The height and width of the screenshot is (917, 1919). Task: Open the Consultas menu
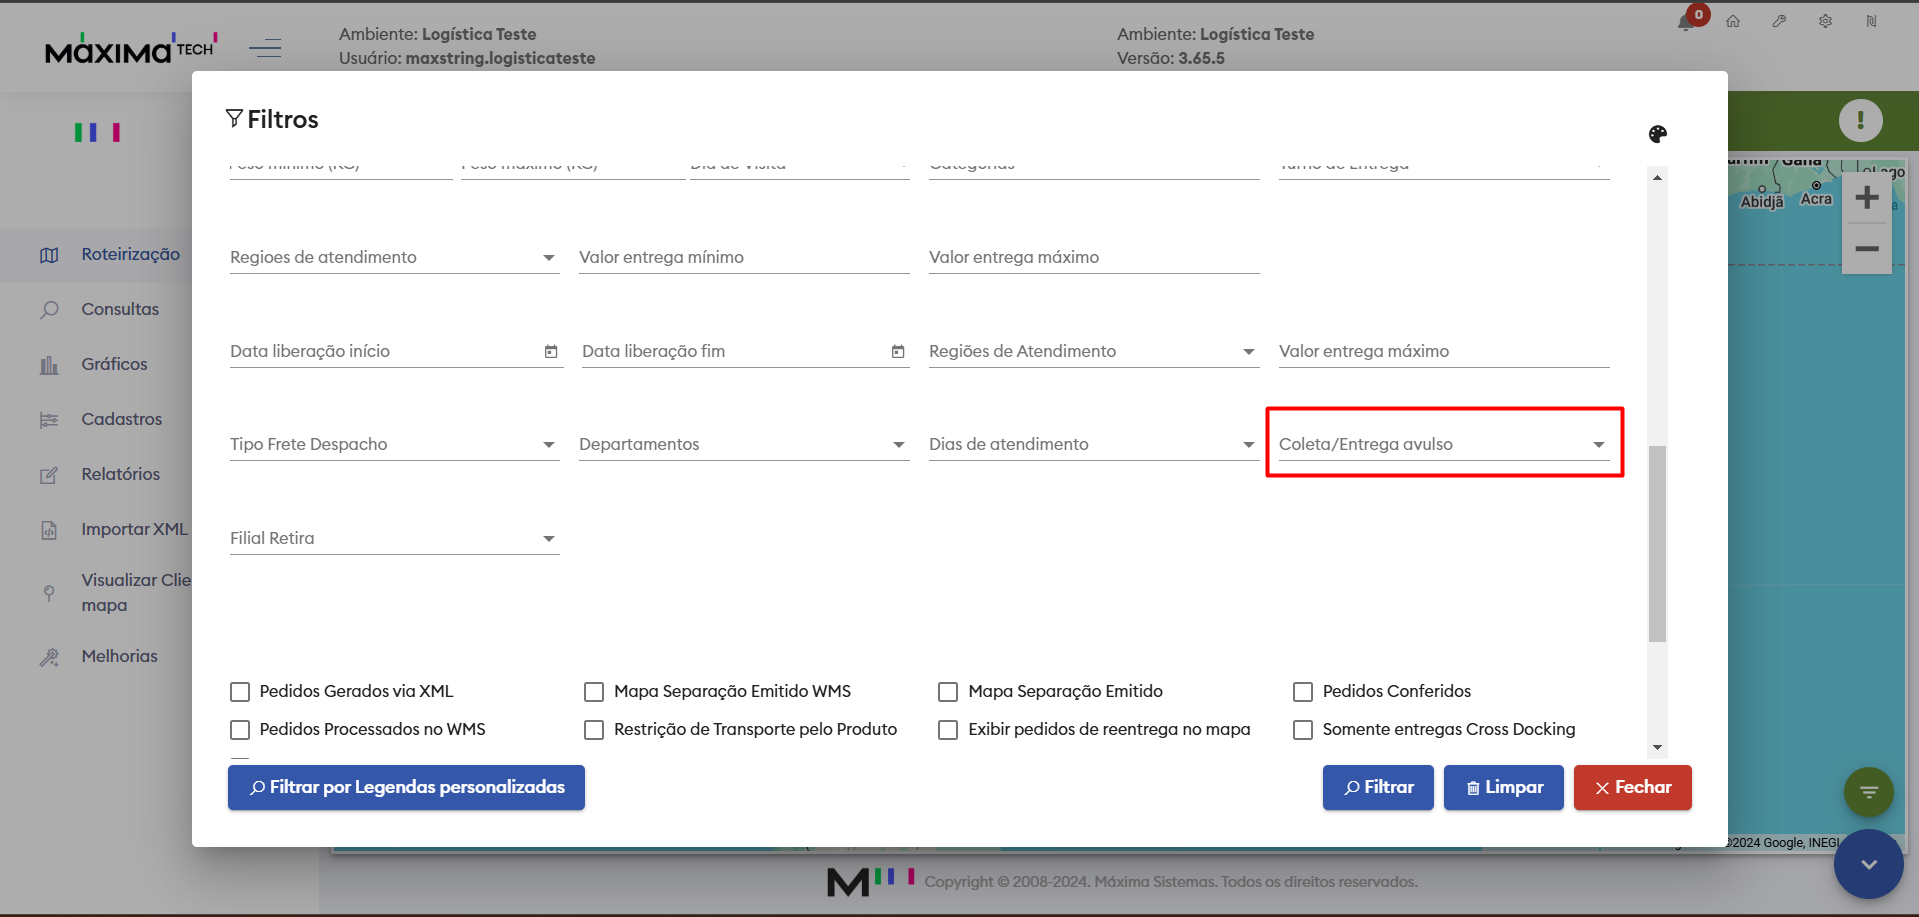[x=120, y=310]
